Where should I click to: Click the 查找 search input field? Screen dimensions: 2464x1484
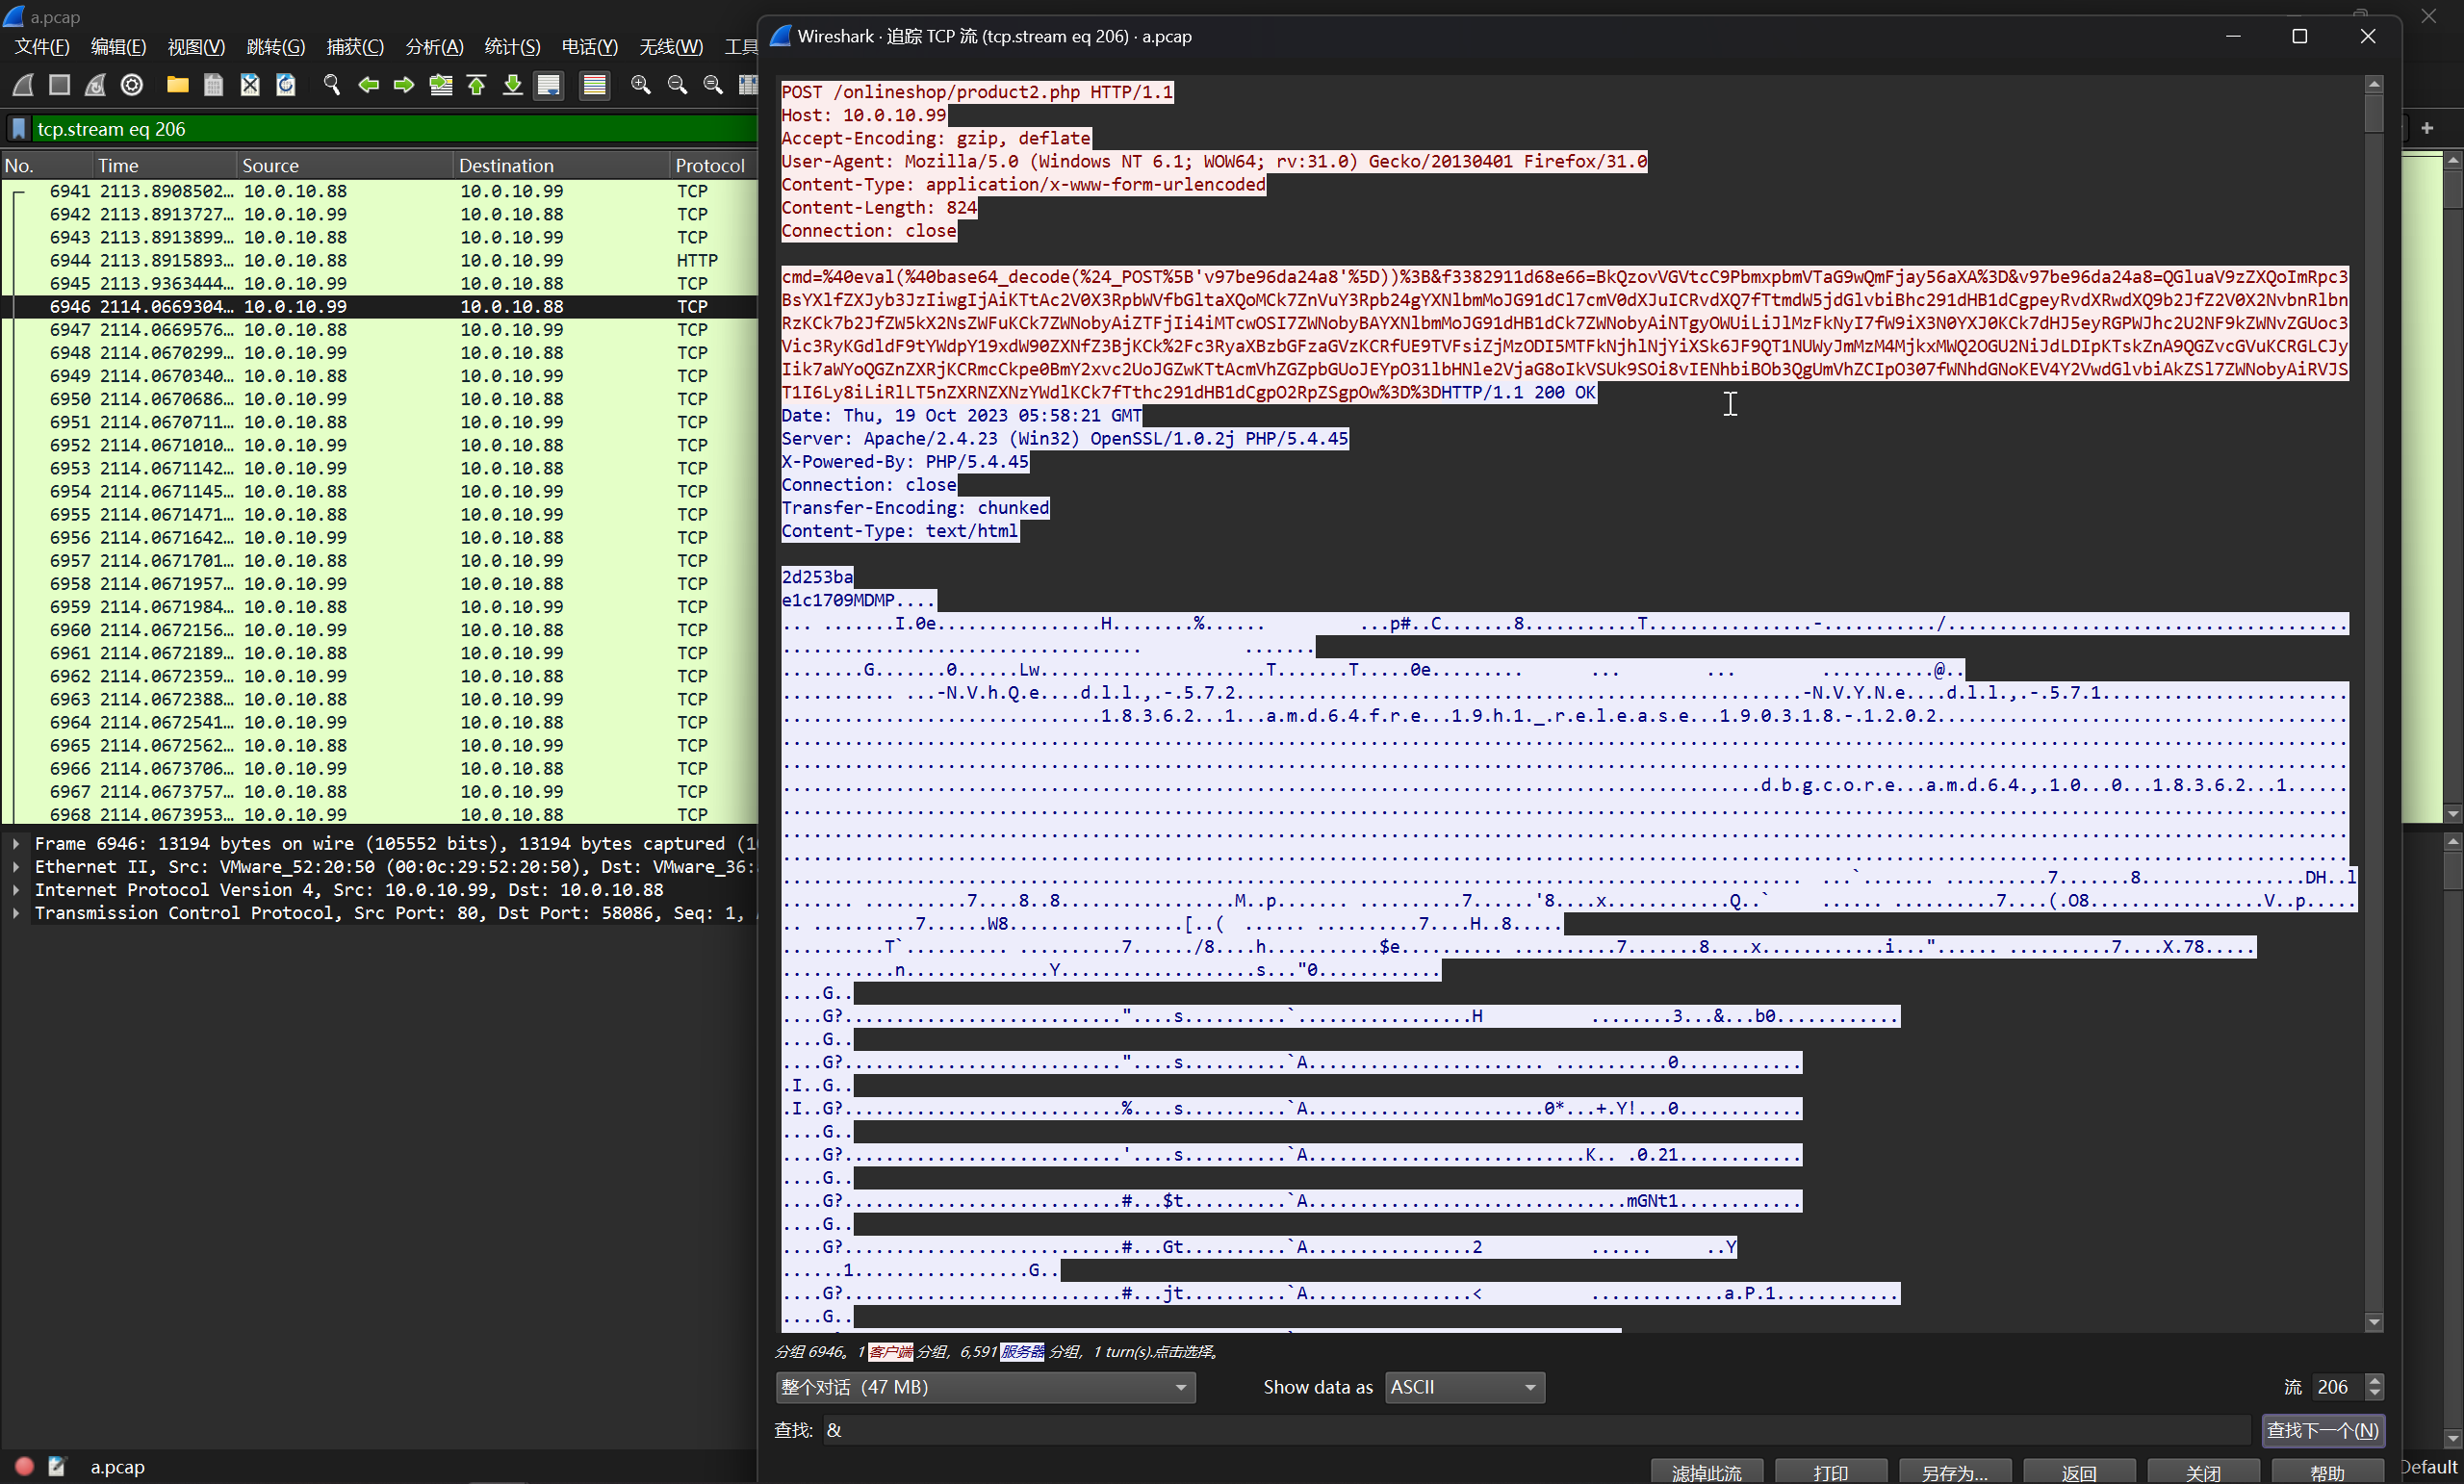tap(1537, 1430)
